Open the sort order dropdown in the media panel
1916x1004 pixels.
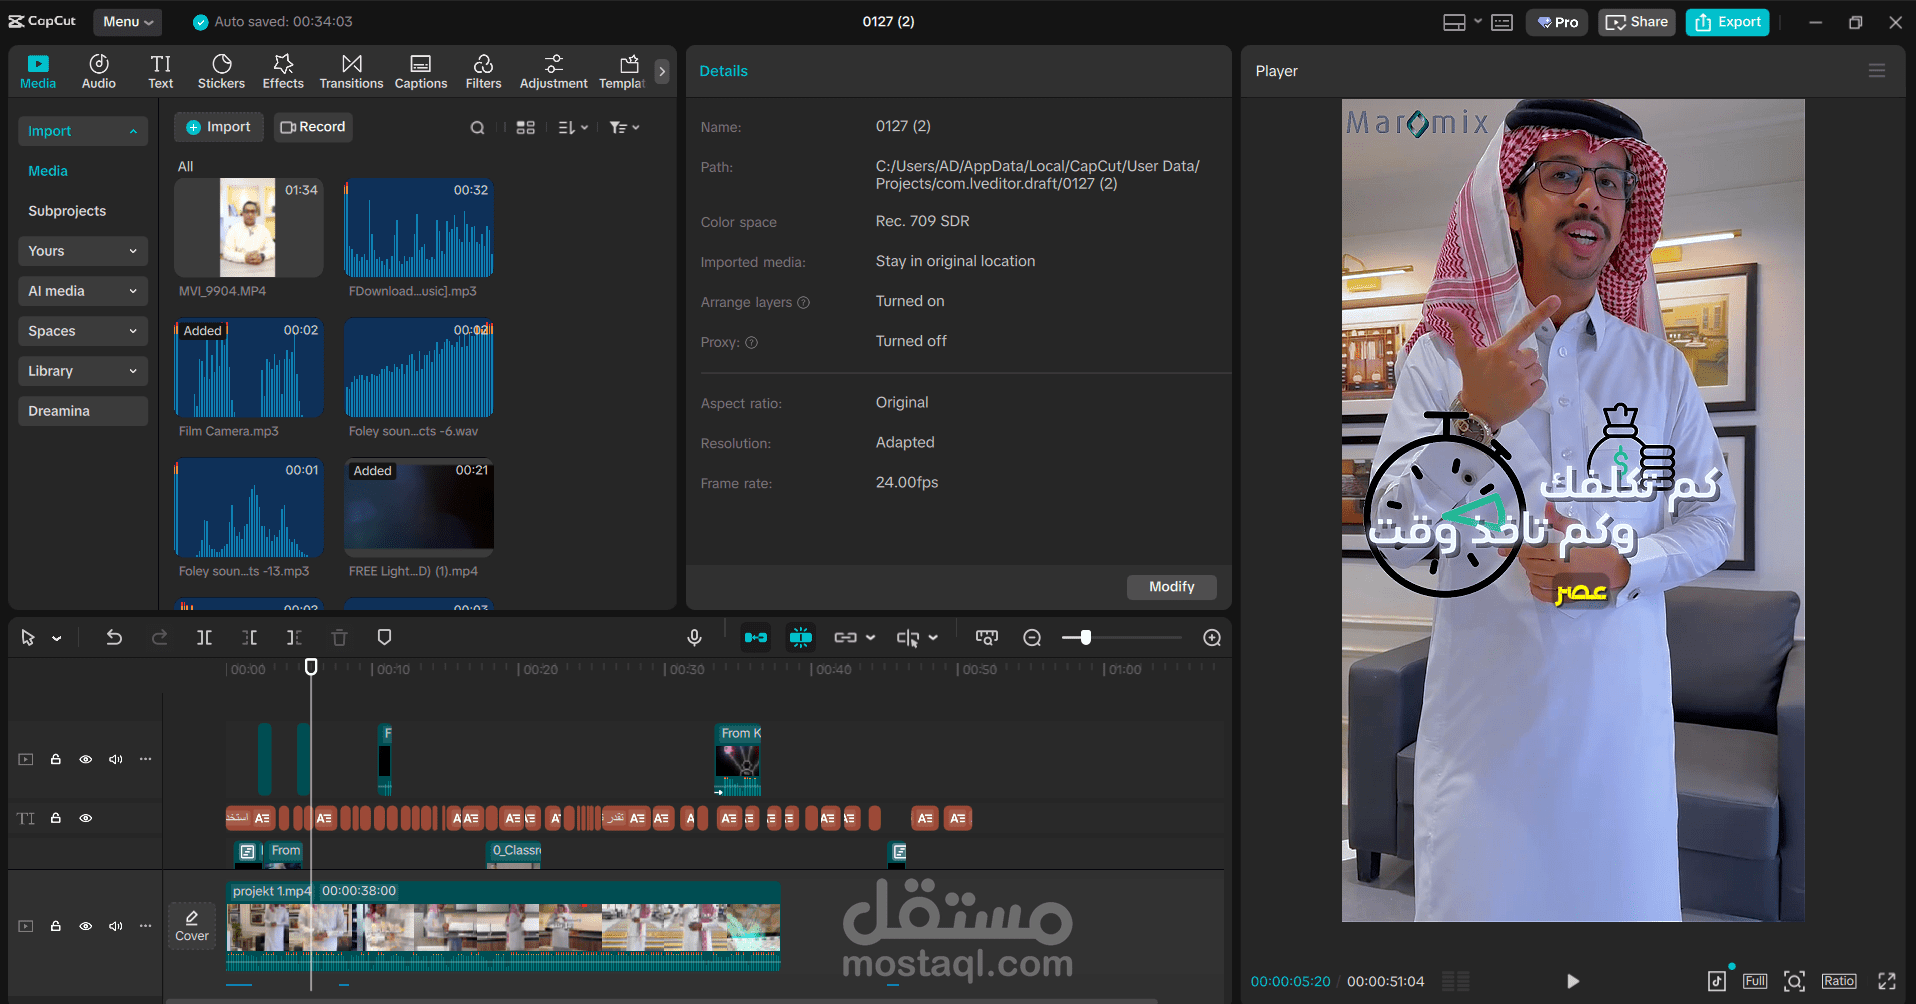point(573,127)
